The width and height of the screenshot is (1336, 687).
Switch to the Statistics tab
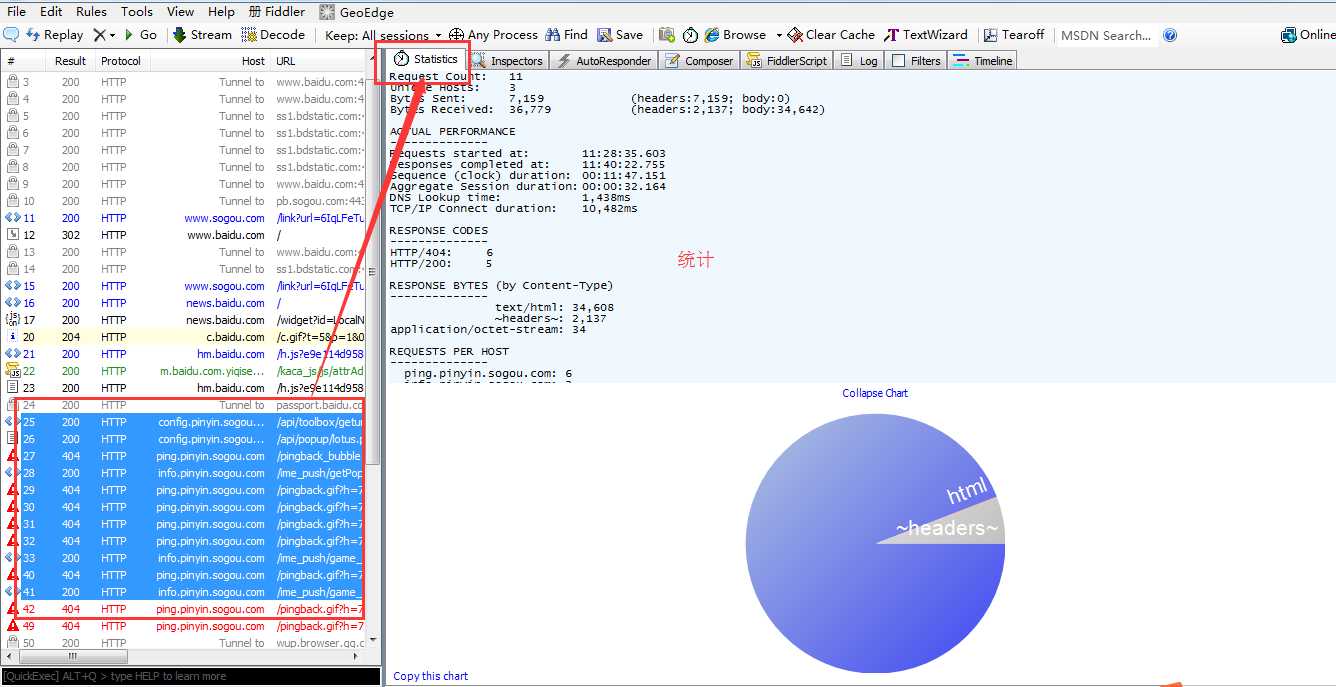click(x=426, y=59)
